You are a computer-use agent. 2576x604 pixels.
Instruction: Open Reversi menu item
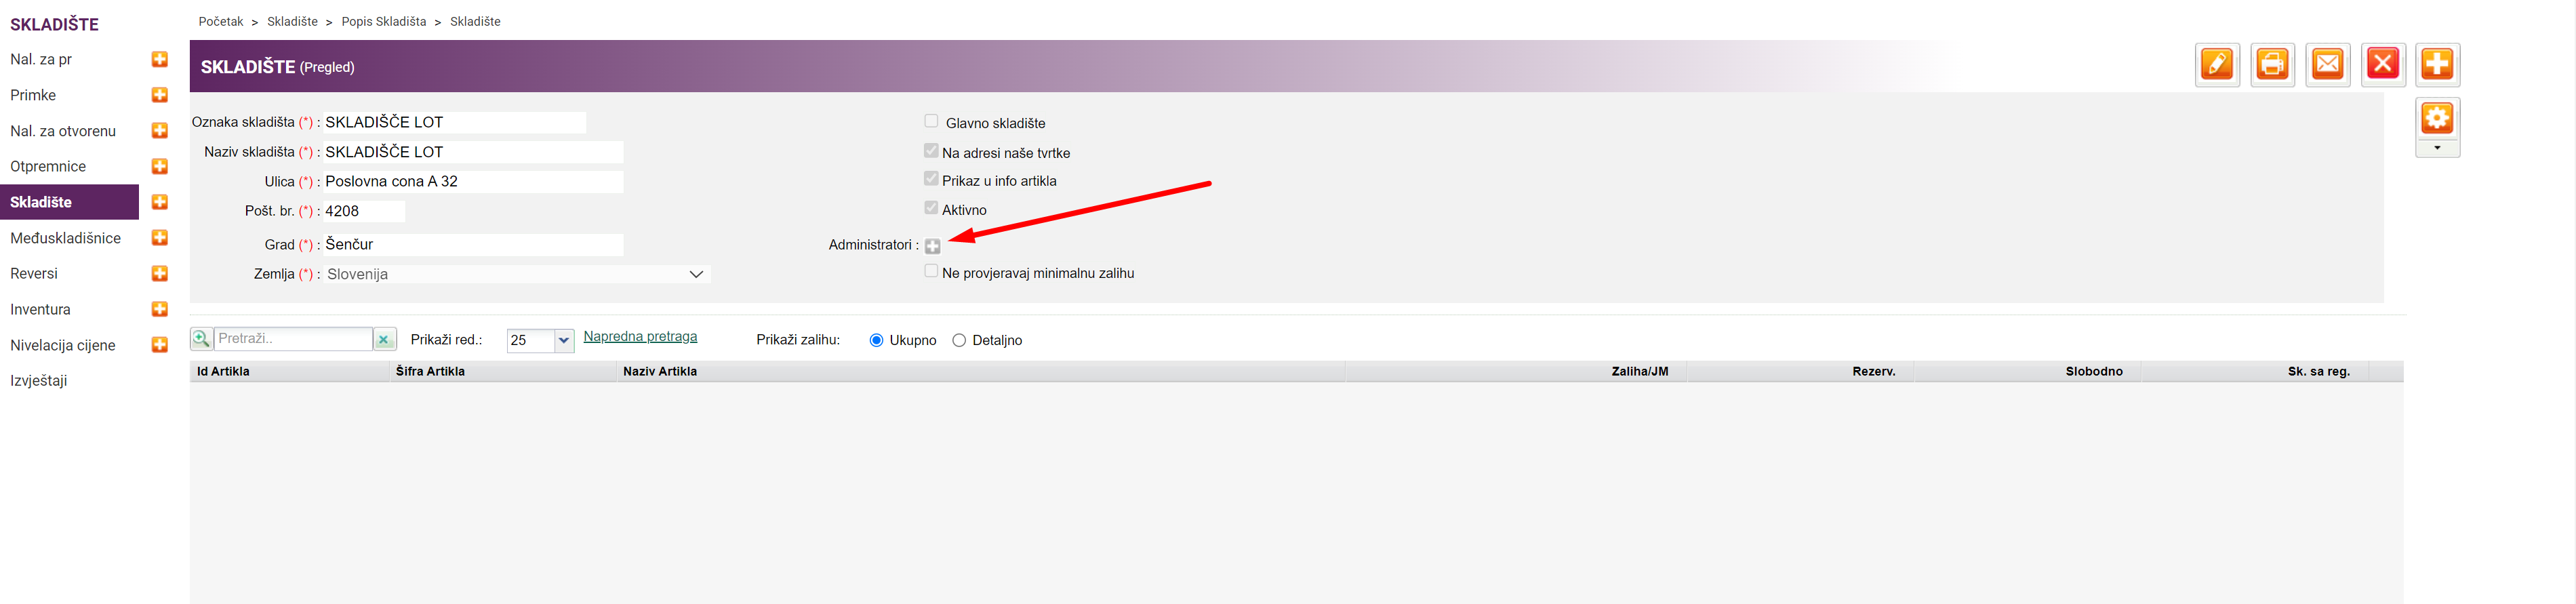(34, 274)
